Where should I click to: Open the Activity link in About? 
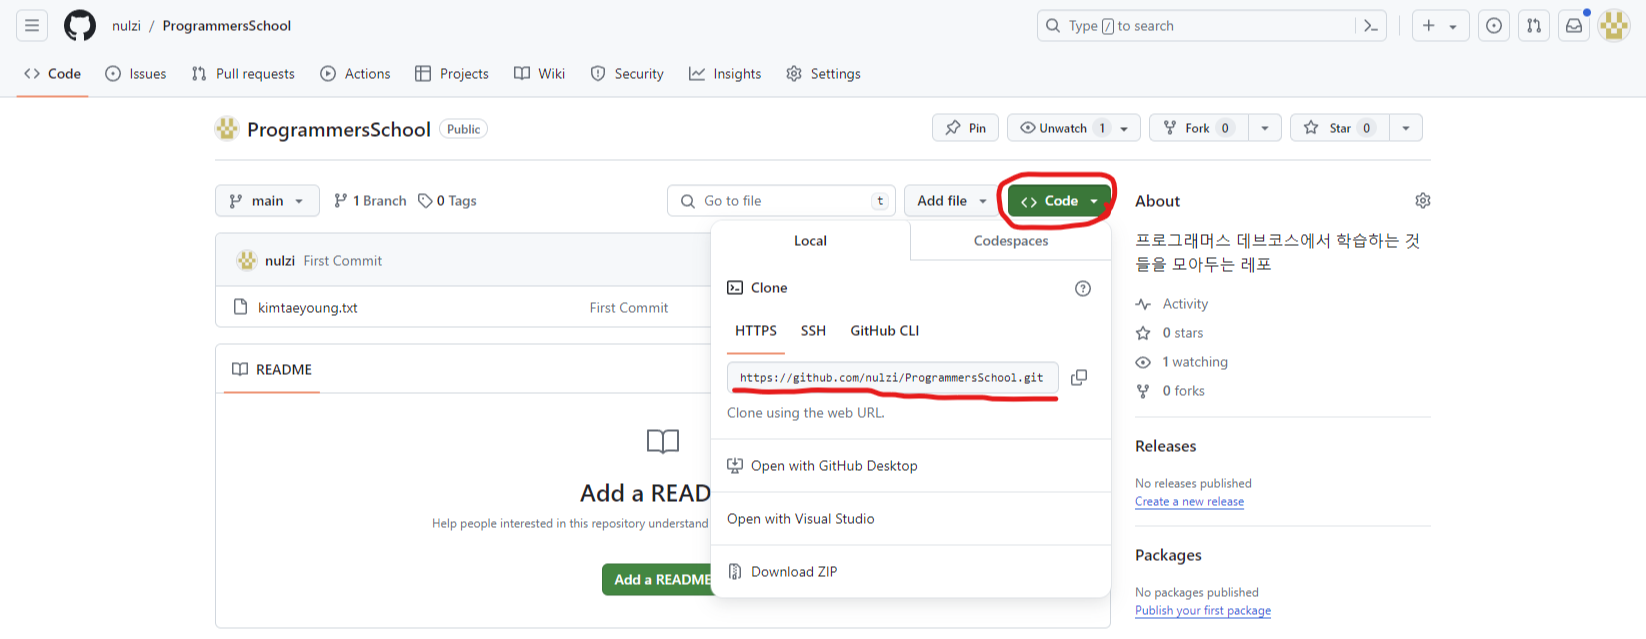coord(1172,304)
